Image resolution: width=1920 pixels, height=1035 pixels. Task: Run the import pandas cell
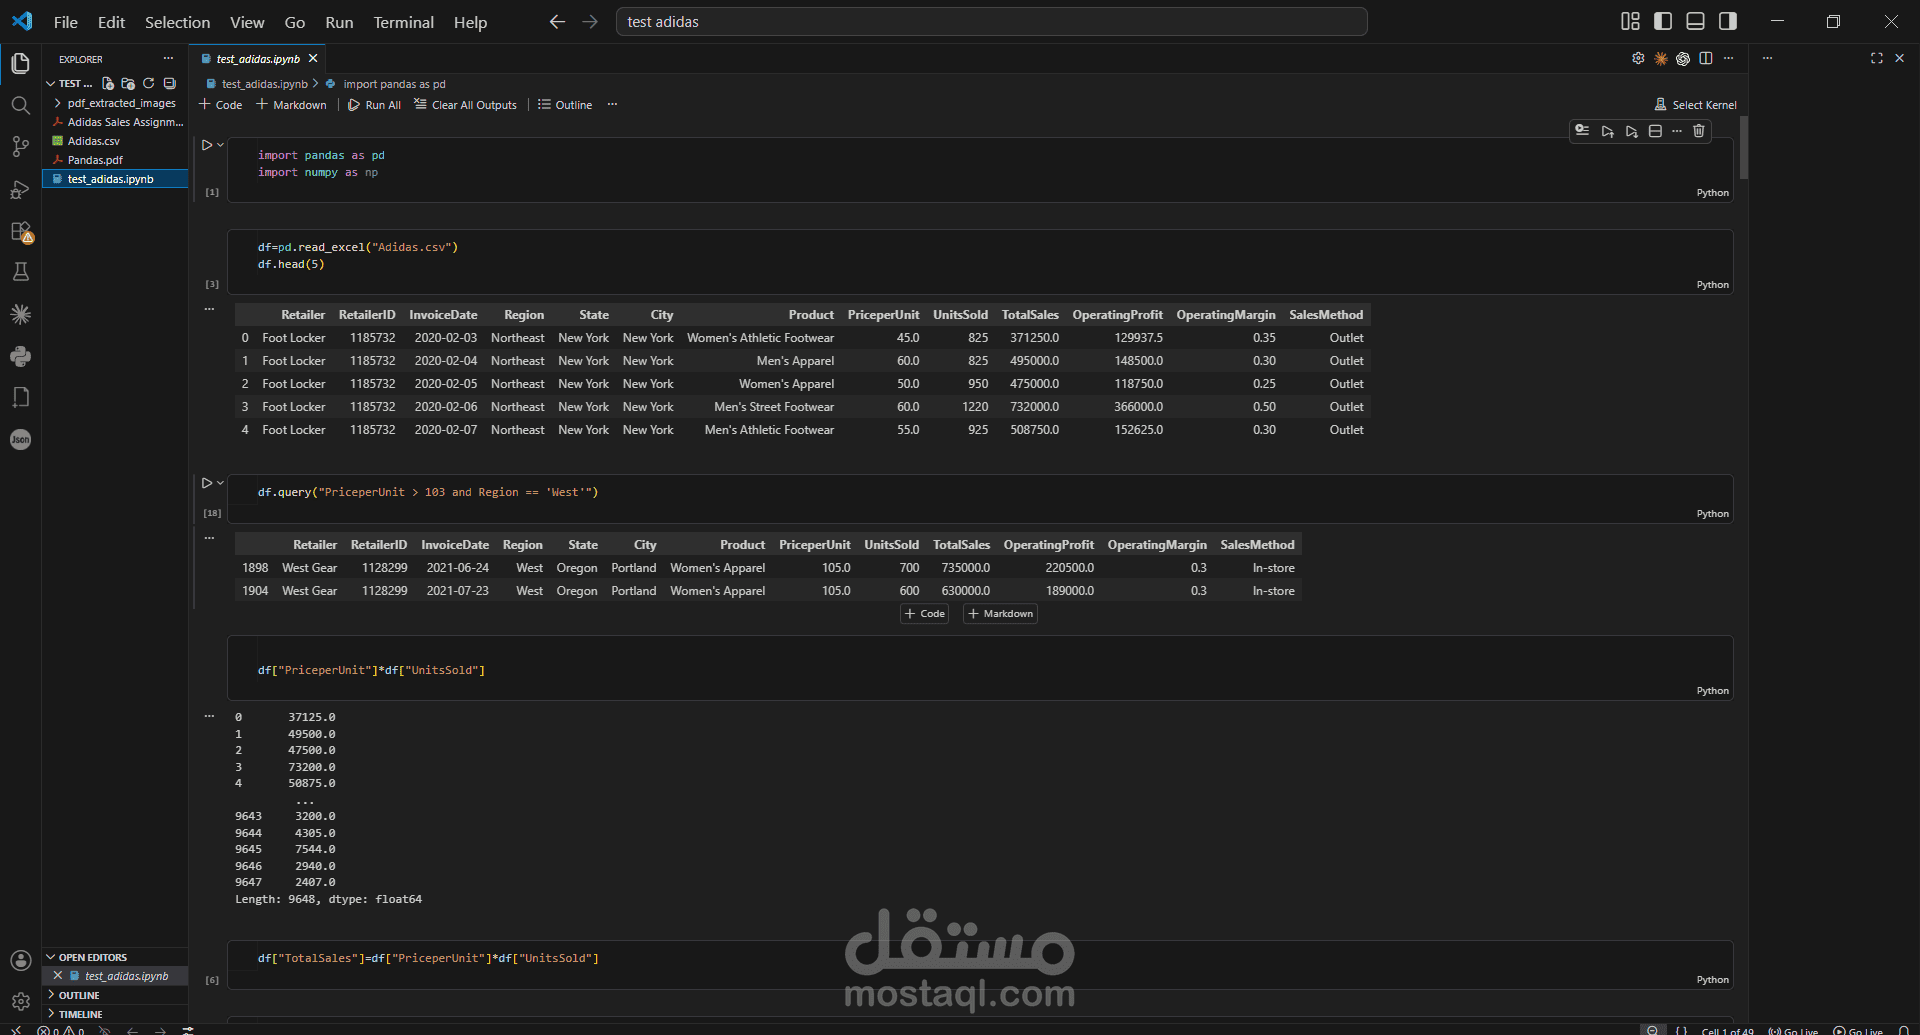point(207,145)
